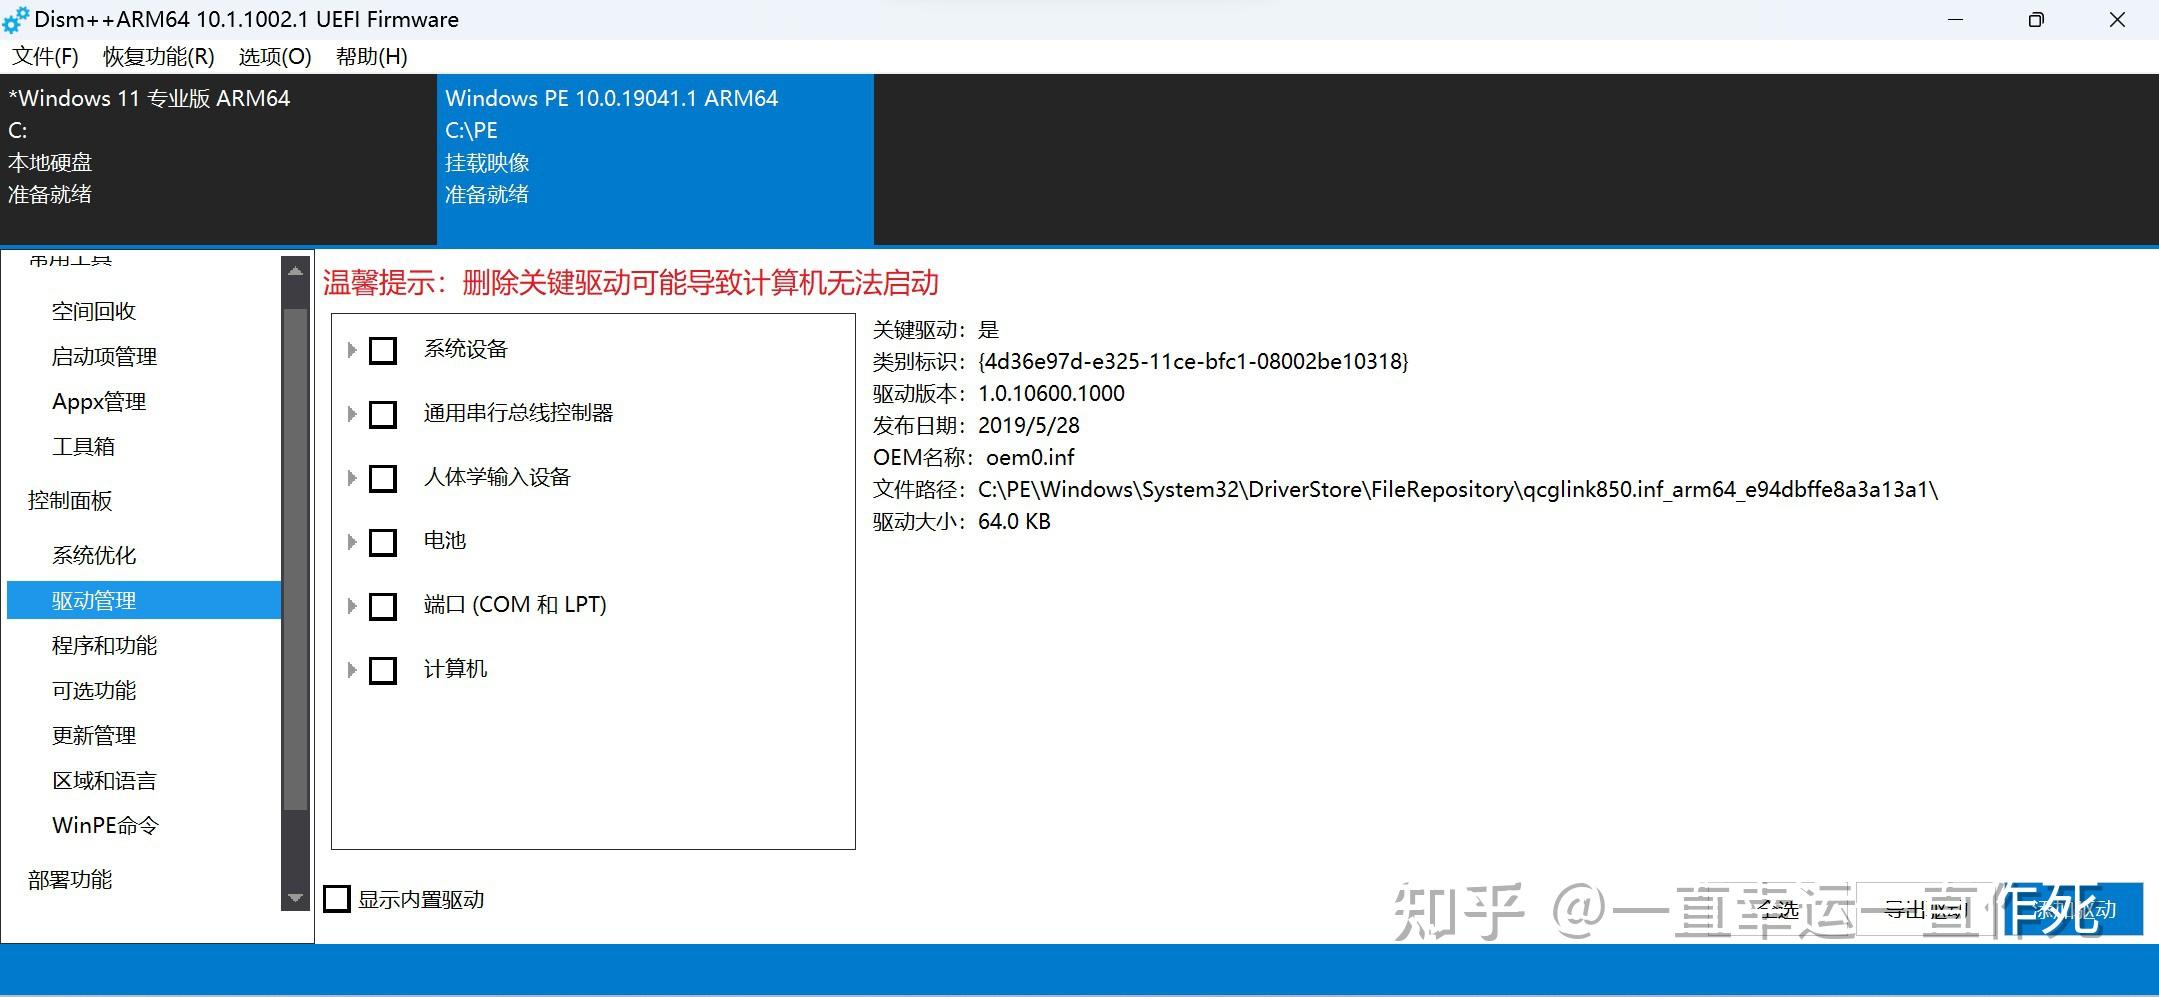Expand the 电池 driver category
The image size is (2159, 997).
tap(352, 542)
